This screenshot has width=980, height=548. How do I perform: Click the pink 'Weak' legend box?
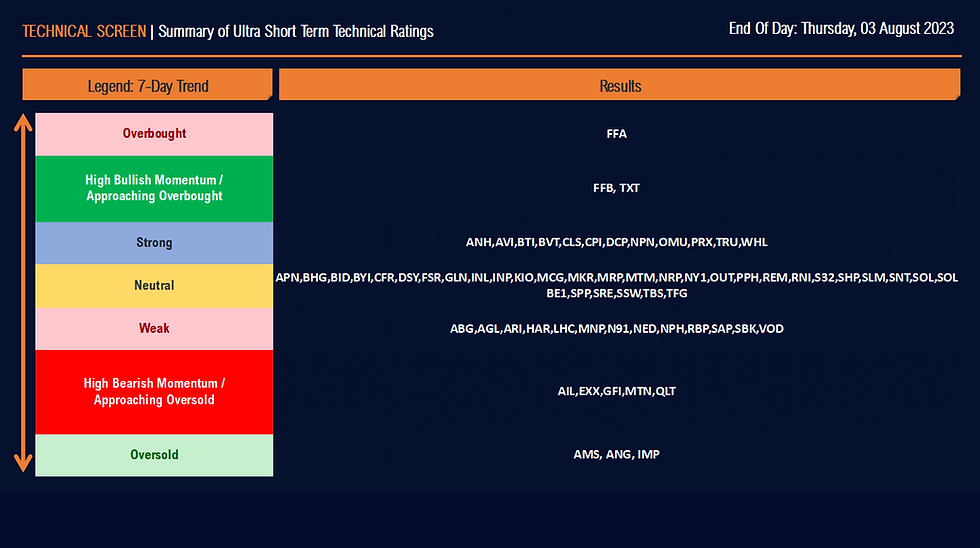pyautogui.click(x=154, y=329)
